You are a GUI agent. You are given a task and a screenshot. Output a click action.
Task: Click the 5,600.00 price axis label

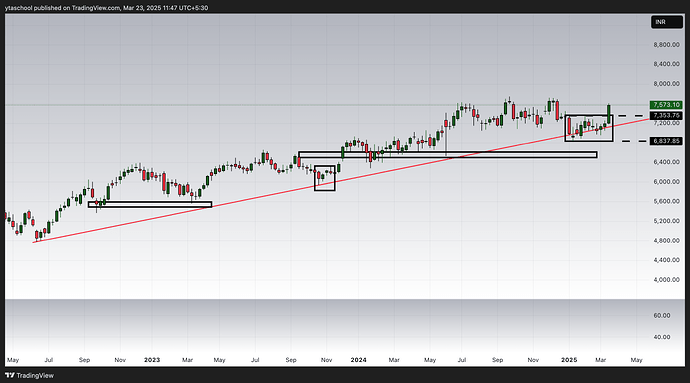click(666, 201)
